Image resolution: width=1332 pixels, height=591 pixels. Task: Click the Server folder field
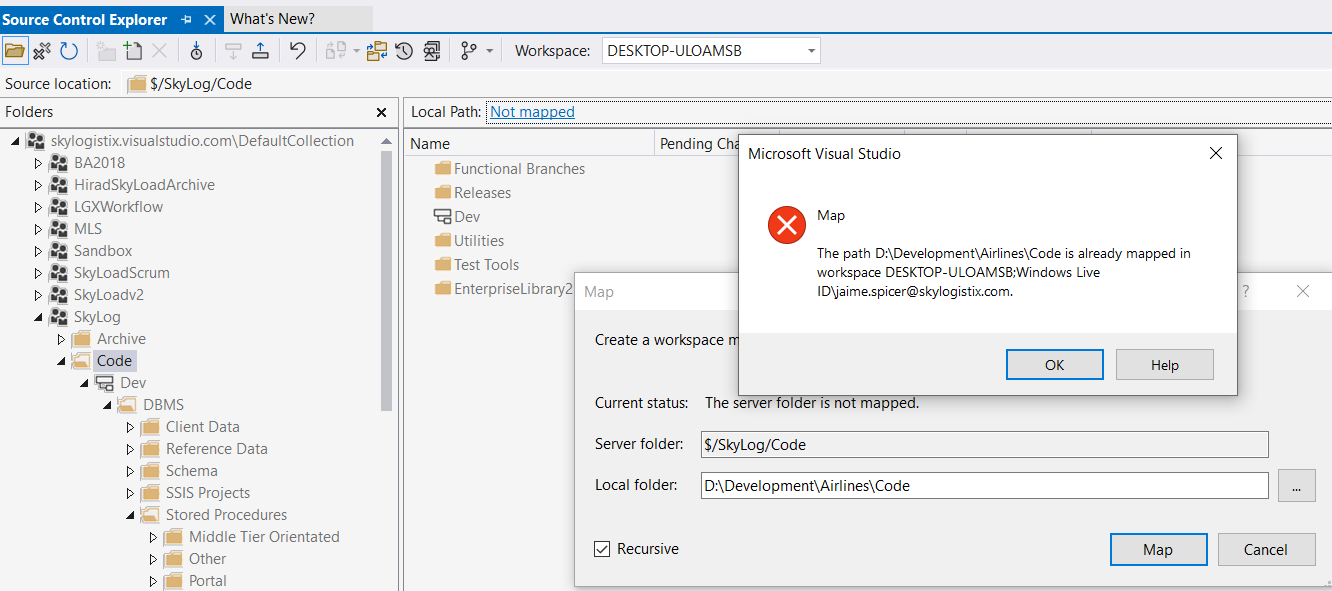tap(985, 444)
